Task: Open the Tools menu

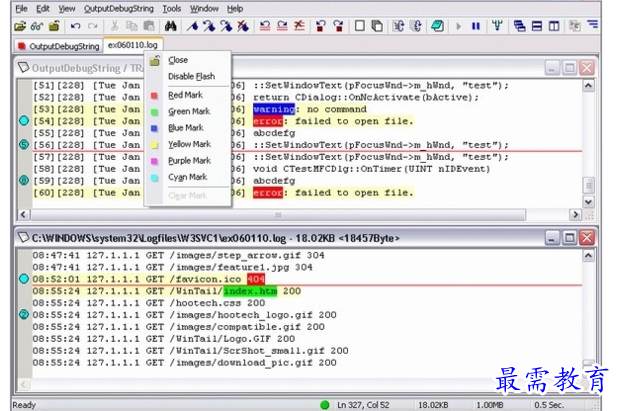Action: pos(172,8)
